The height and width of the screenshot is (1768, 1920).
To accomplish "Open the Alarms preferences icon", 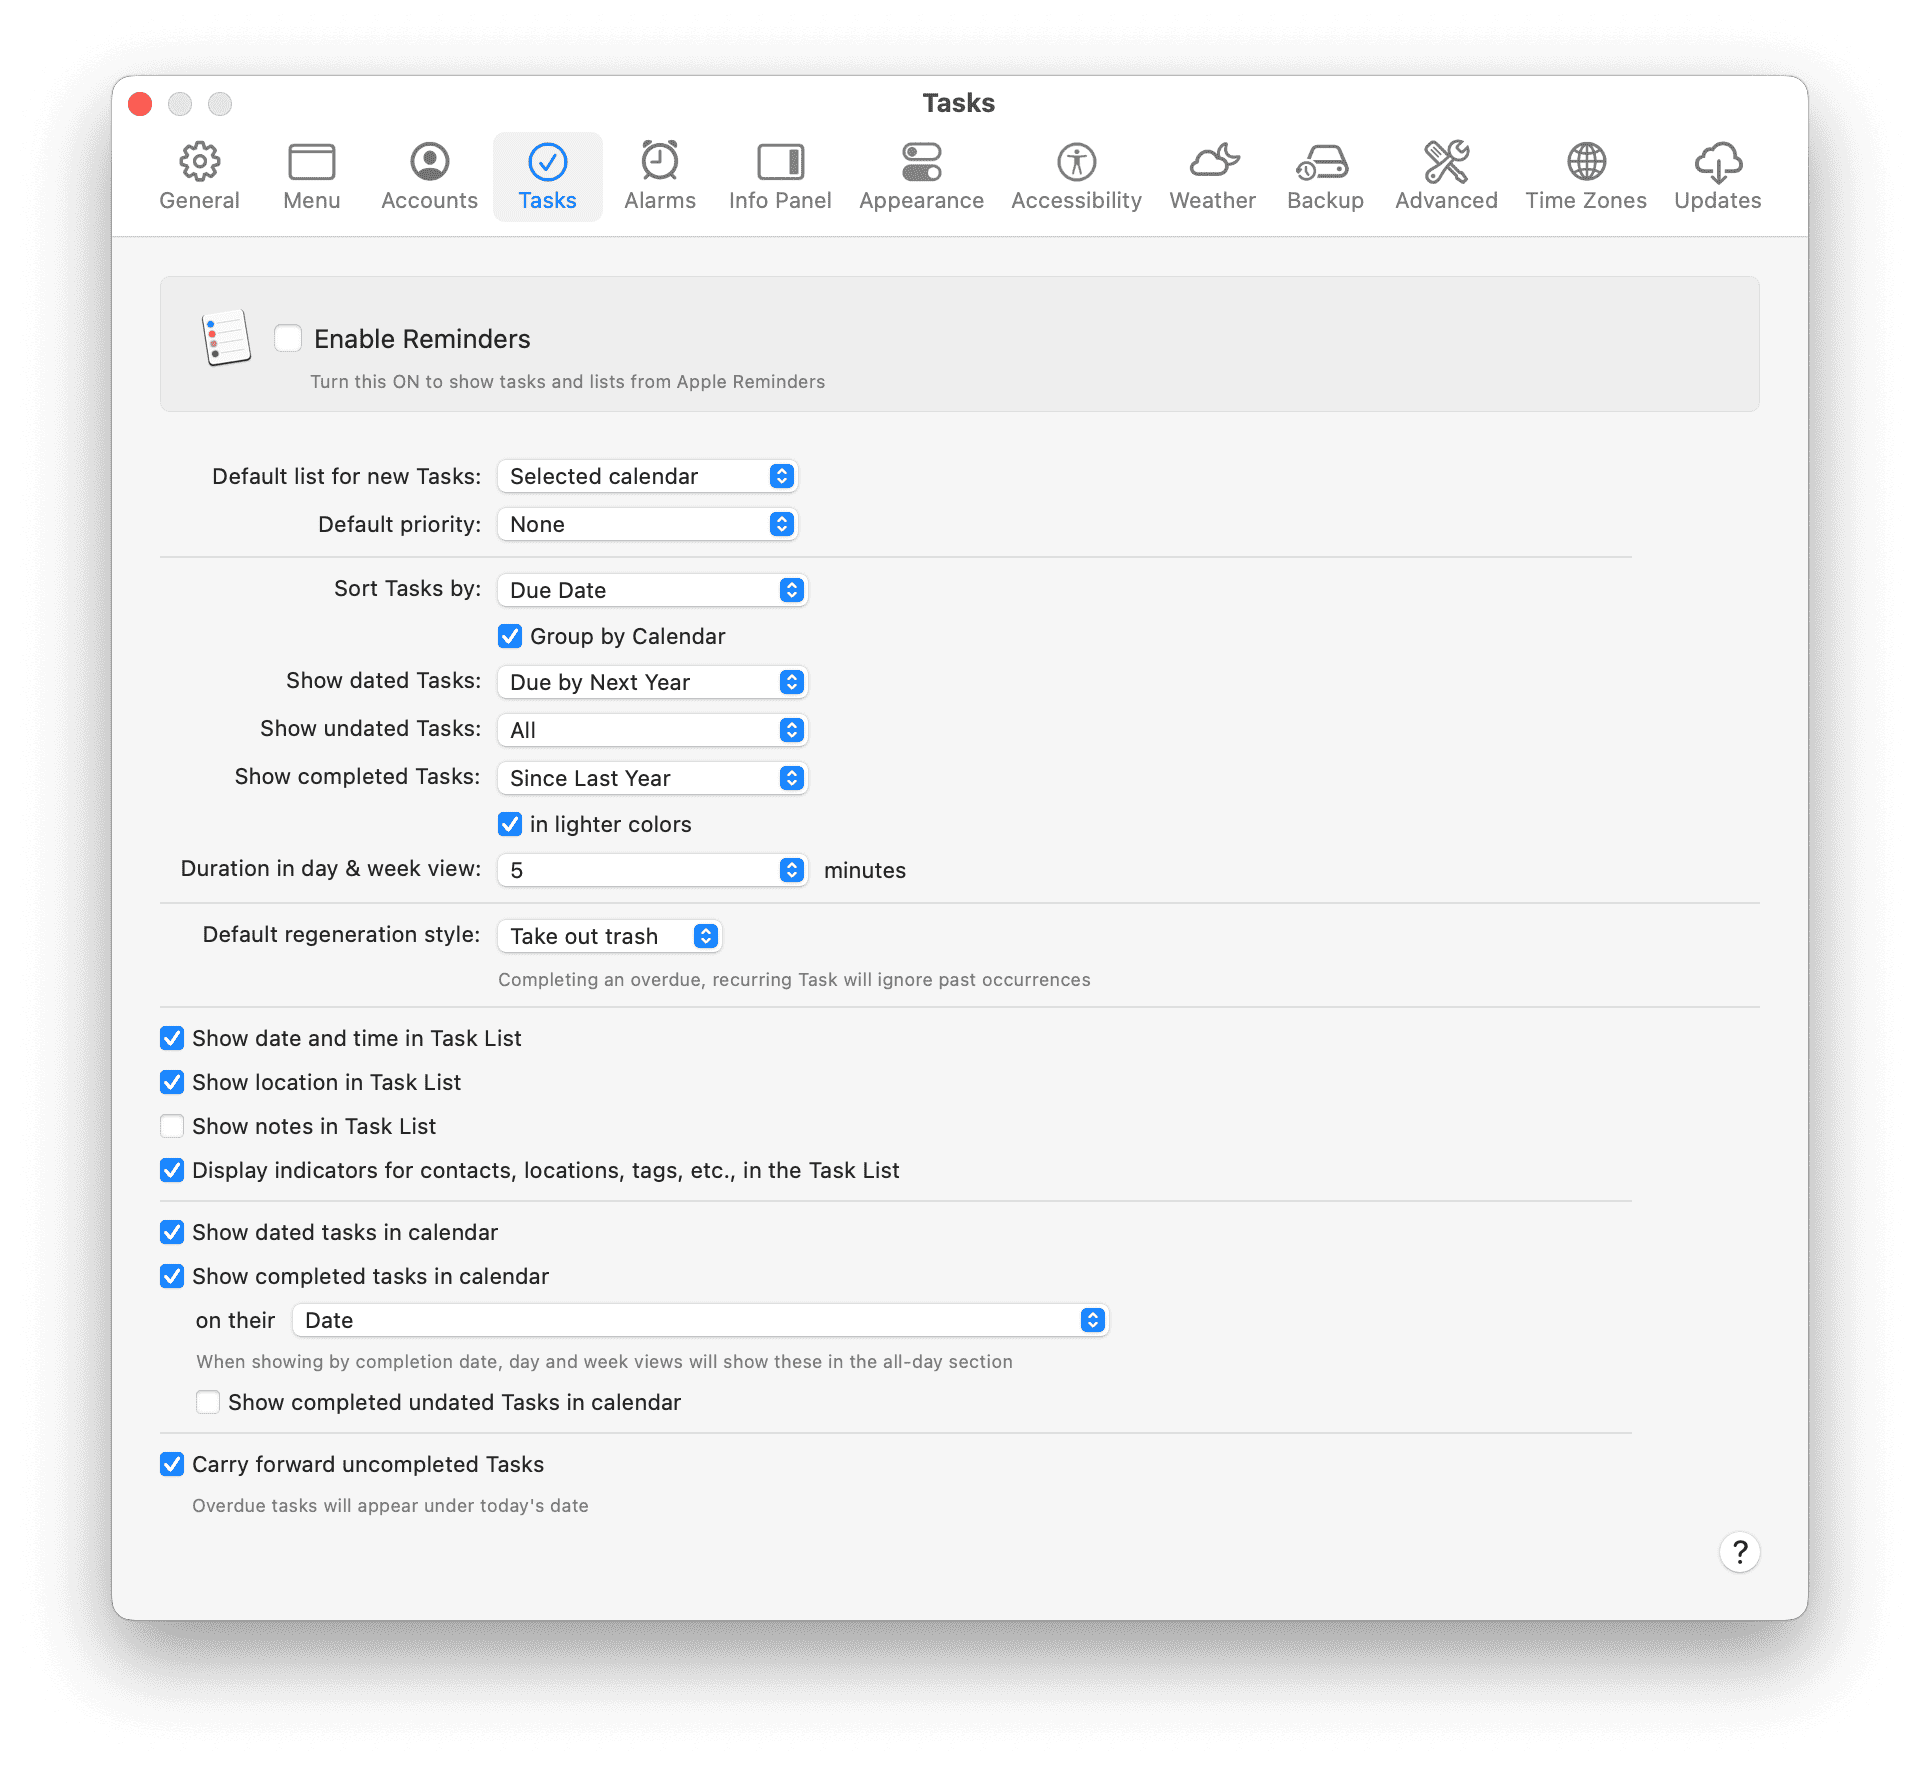I will (659, 175).
